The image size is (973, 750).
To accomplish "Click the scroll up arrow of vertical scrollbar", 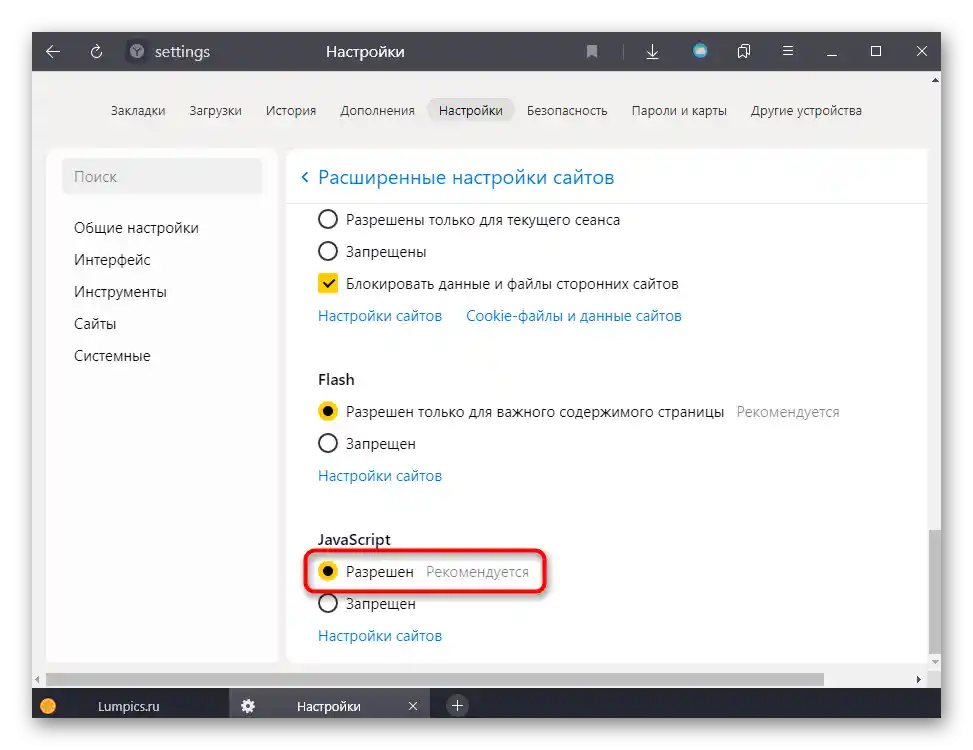I will (x=935, y=80).
